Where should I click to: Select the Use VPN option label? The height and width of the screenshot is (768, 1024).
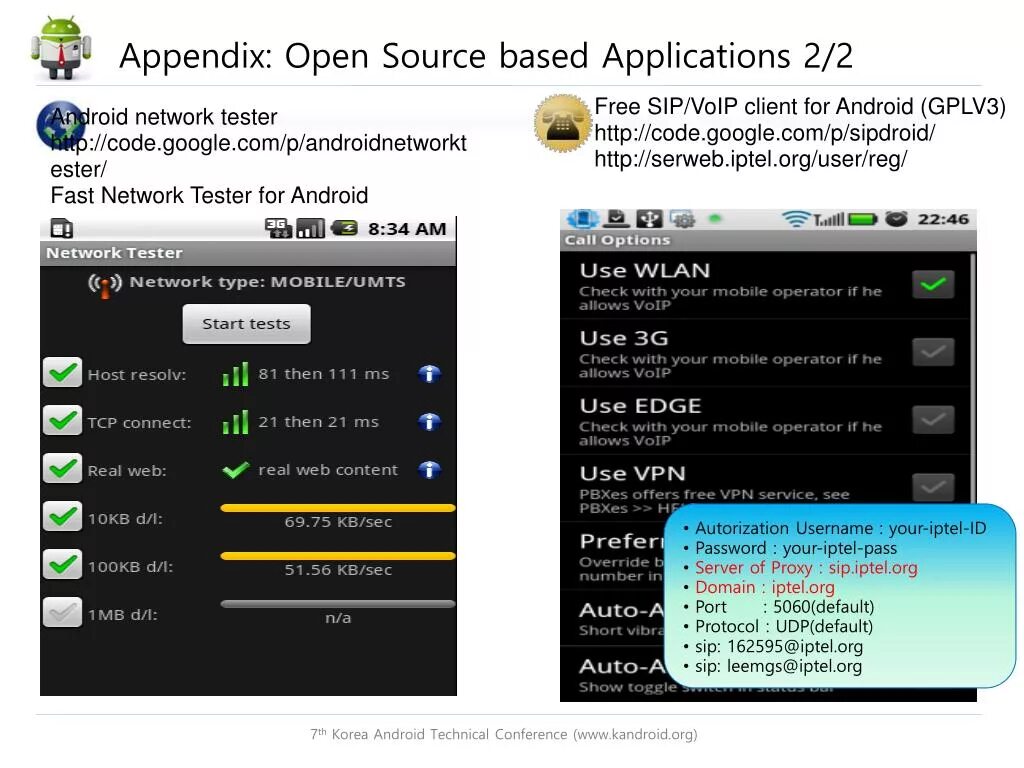632,473
